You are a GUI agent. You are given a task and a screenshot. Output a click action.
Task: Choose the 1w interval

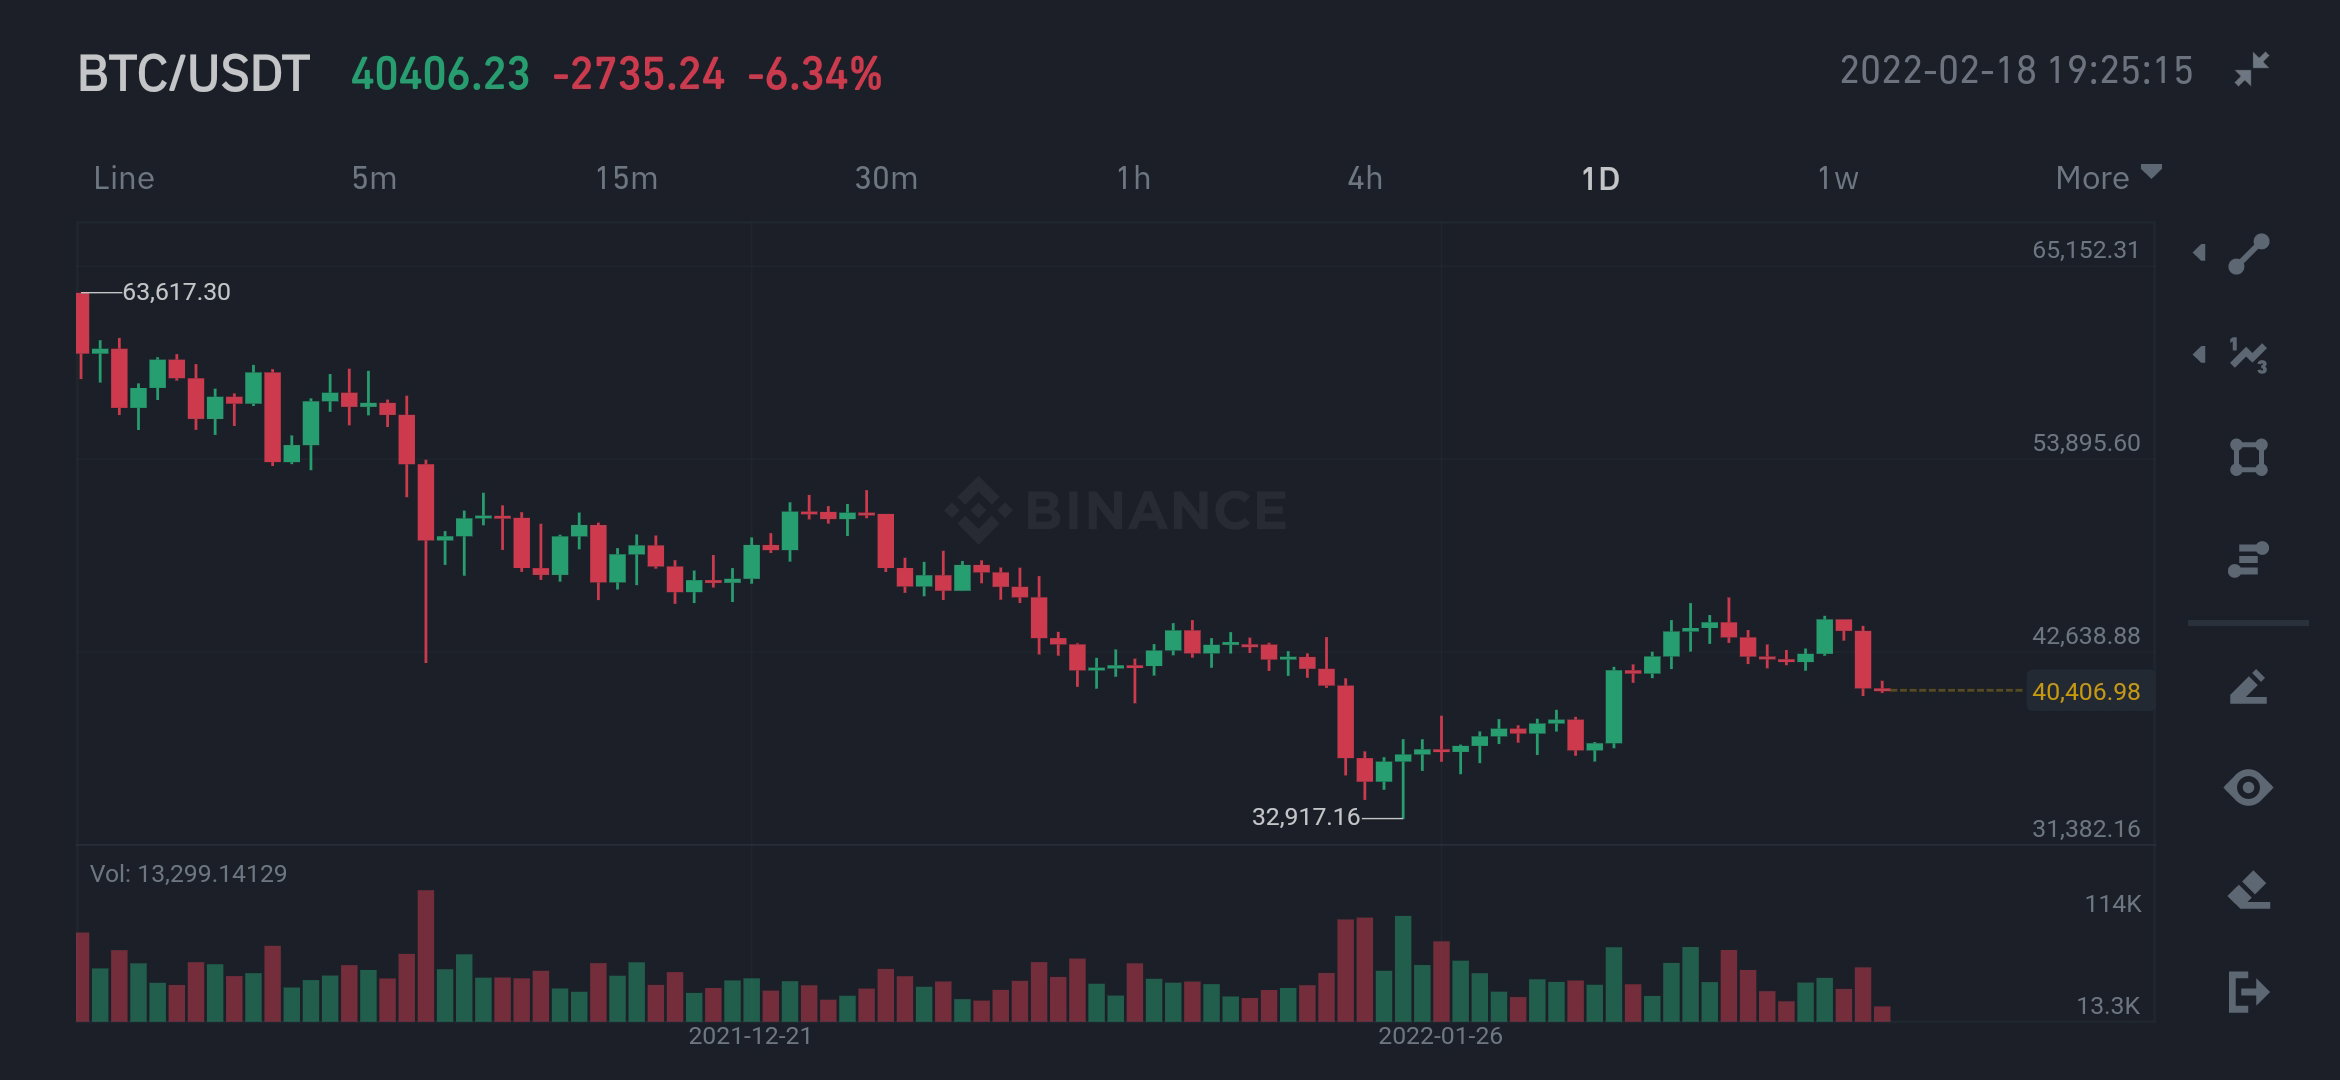(1837, 178)
